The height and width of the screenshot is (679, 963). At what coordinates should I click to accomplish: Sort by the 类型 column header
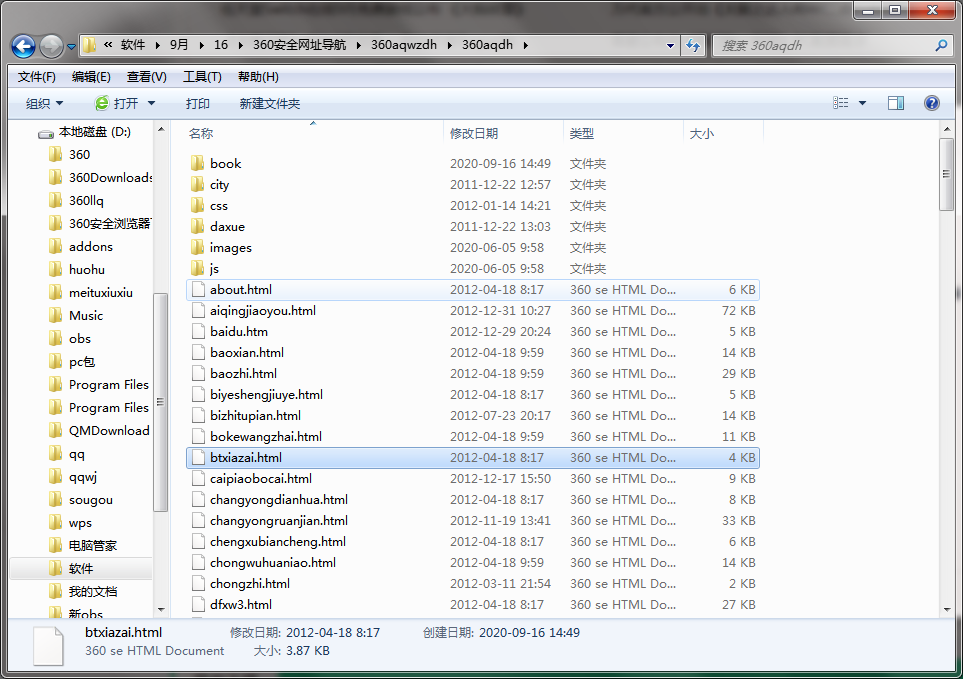click(581, 133)
